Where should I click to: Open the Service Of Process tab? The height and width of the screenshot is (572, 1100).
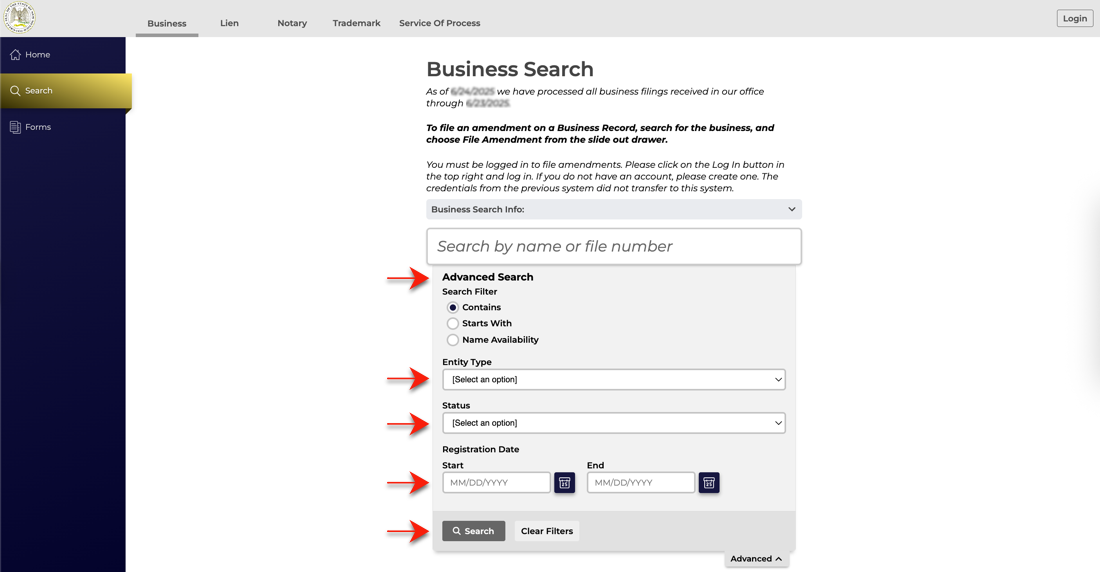click(440, 23)
